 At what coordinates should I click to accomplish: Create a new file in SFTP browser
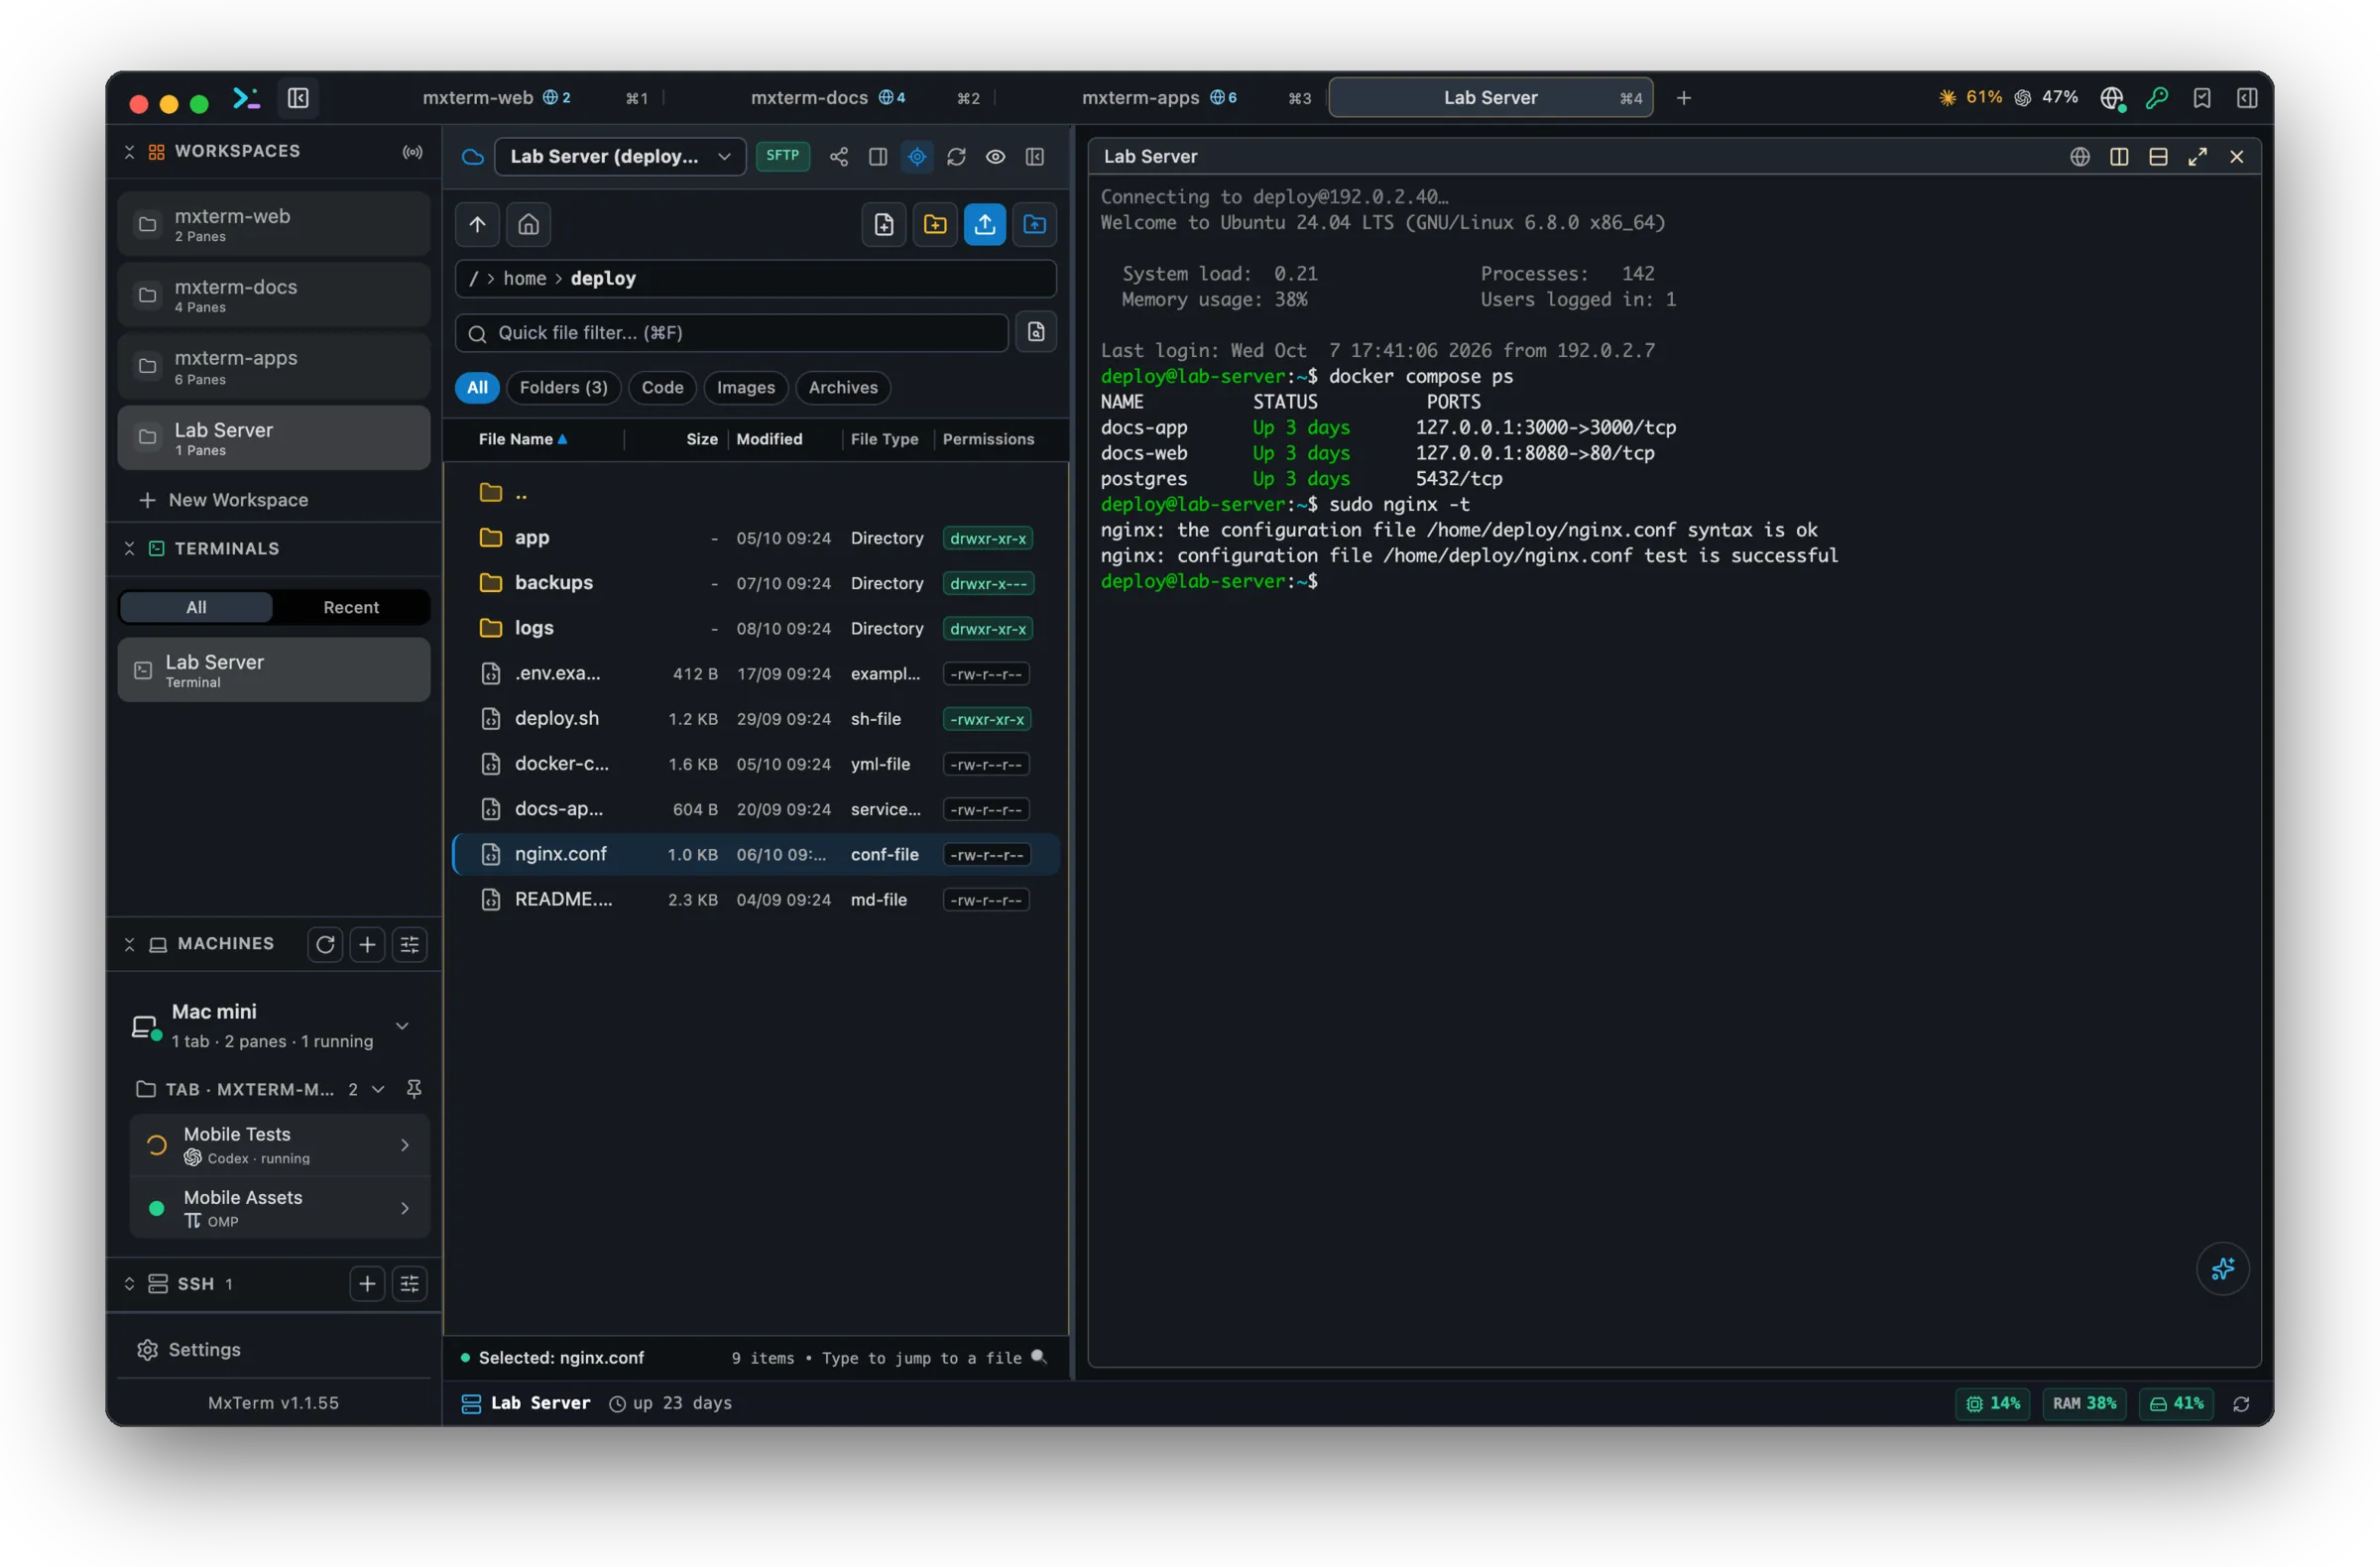pyautogui.click(x=884, y=224)
